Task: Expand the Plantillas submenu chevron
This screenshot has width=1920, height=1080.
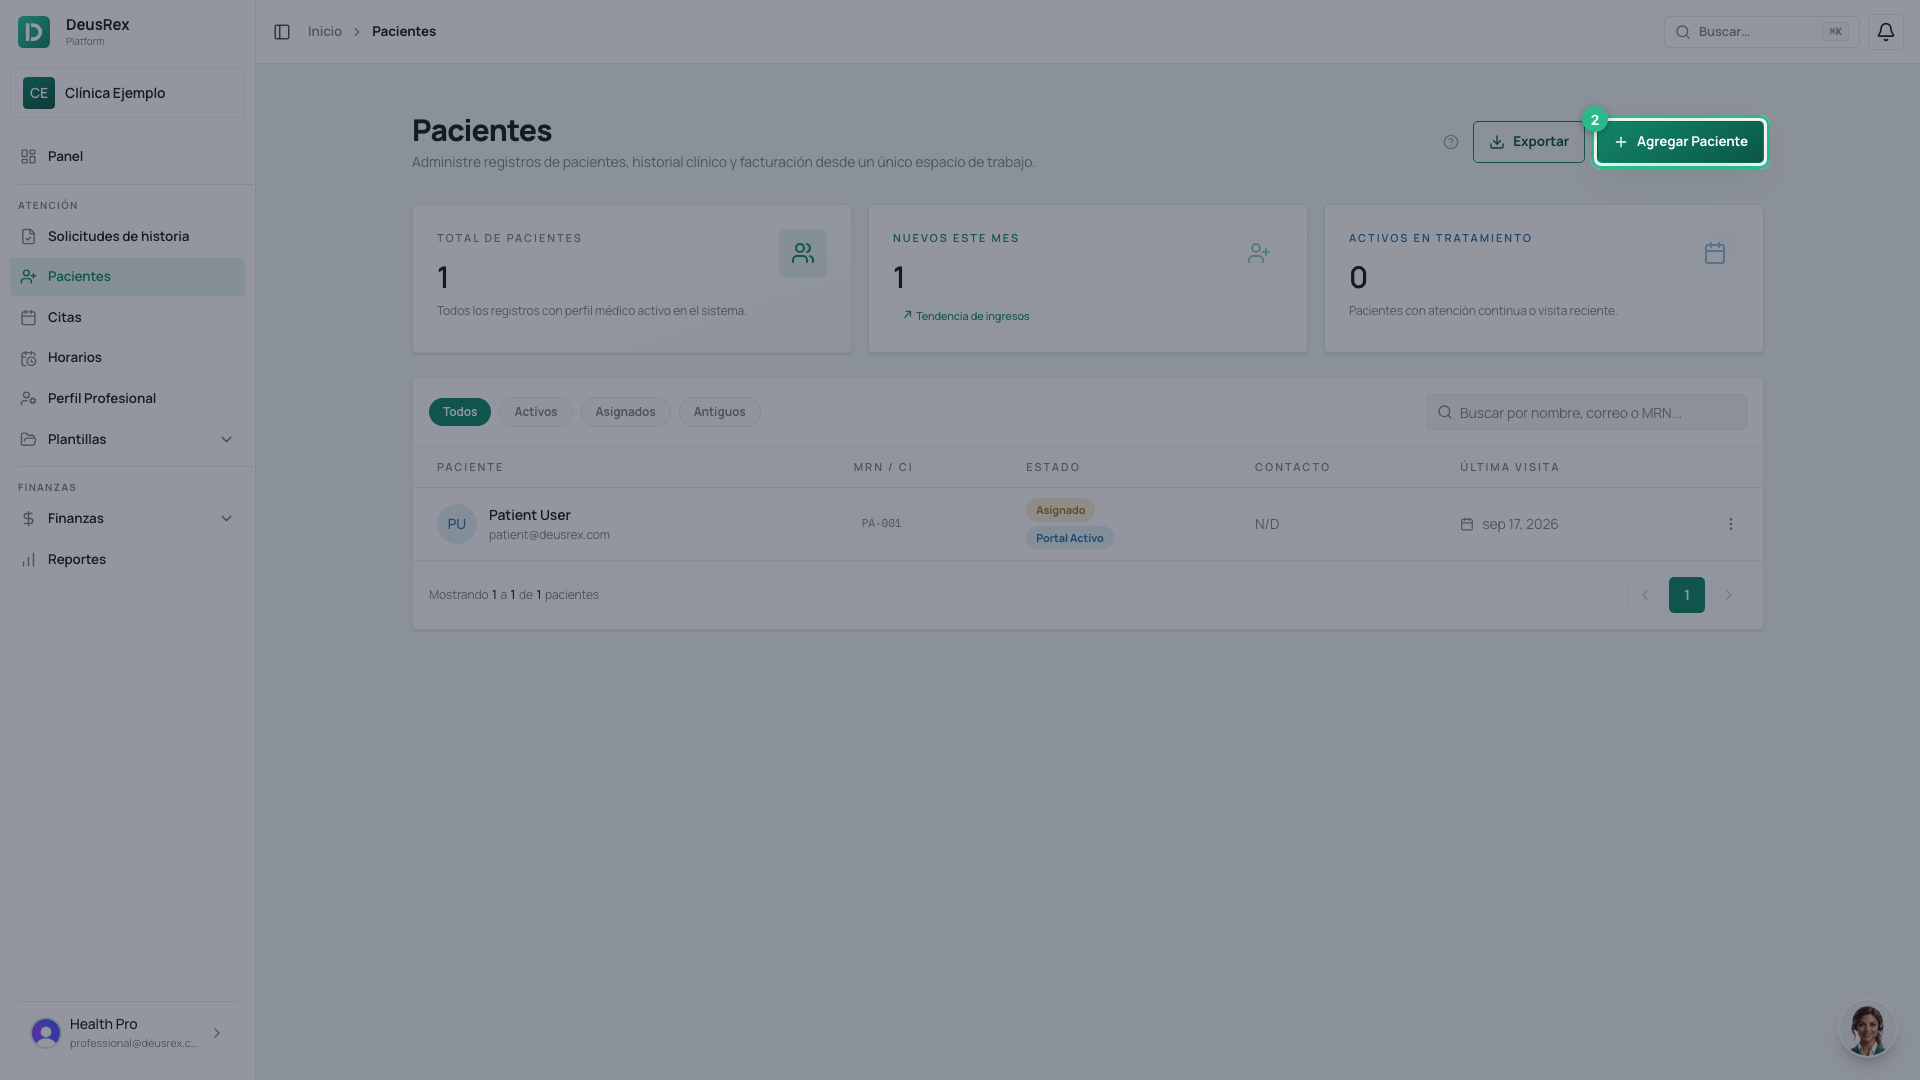Action: [226, 439]
